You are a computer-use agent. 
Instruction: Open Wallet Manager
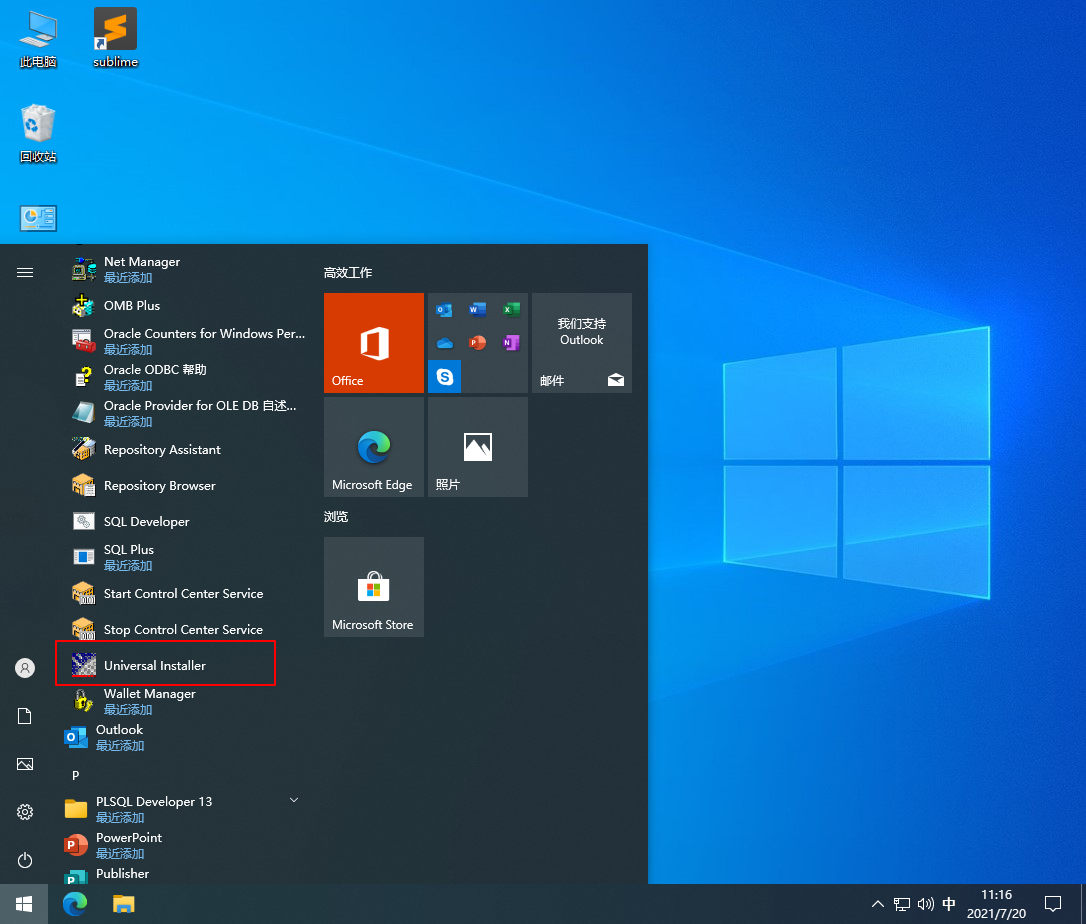pos(183,702)
